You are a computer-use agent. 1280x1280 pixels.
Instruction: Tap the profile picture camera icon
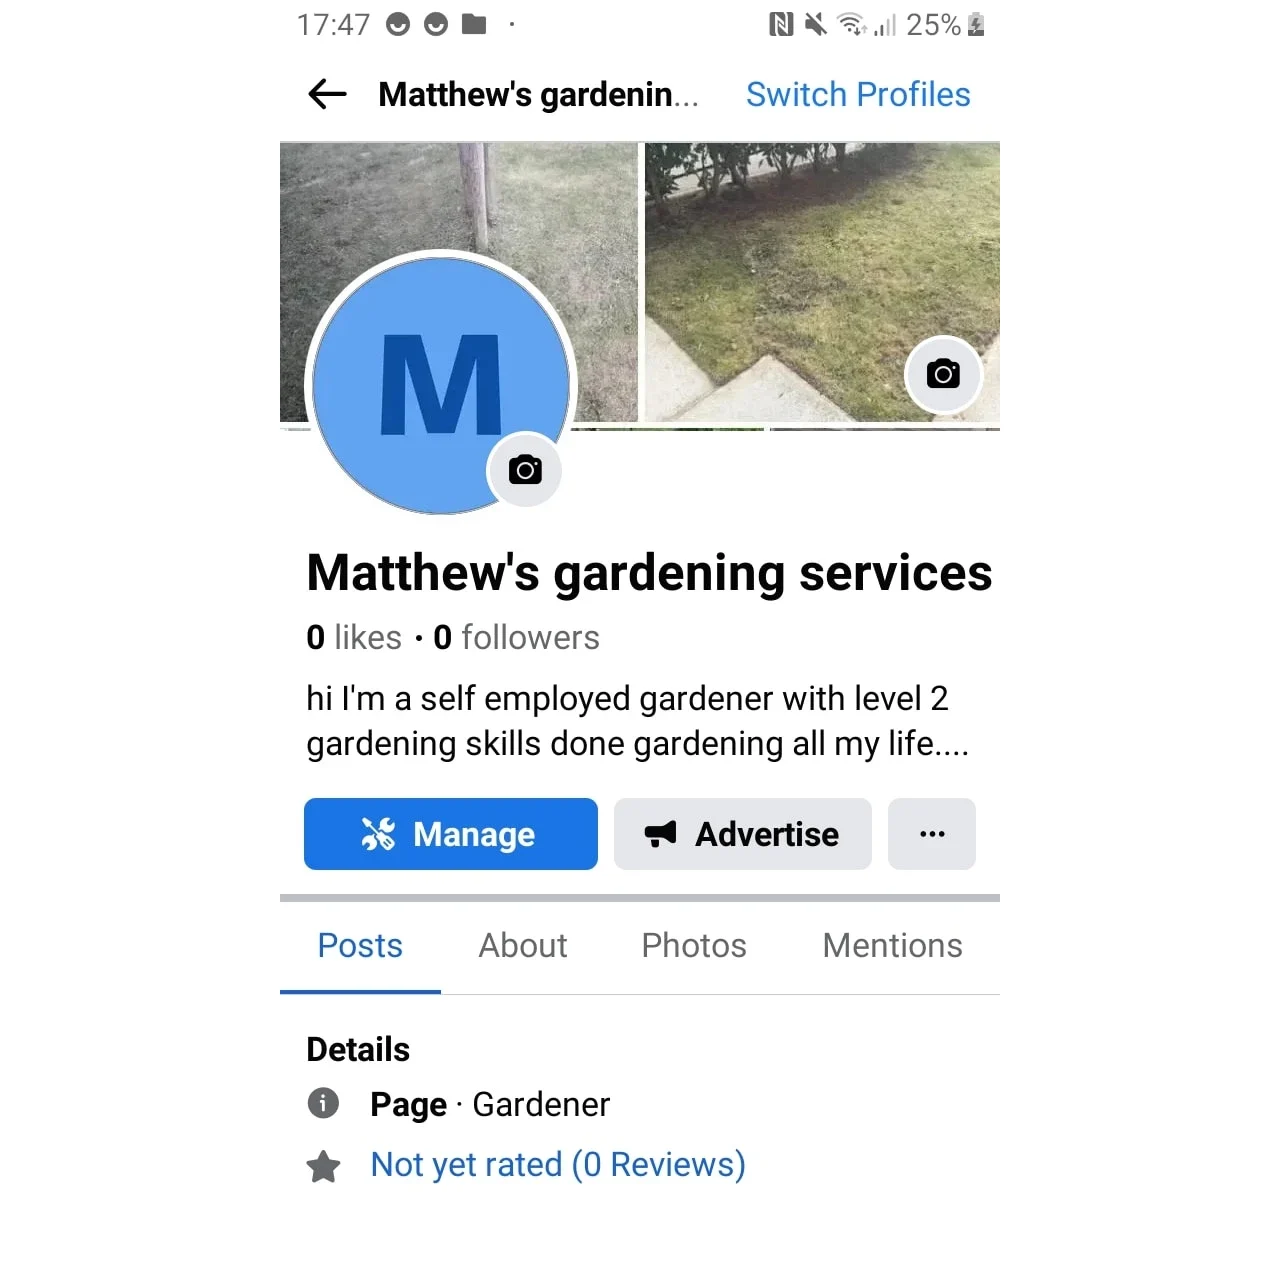[x=524, y=469]
